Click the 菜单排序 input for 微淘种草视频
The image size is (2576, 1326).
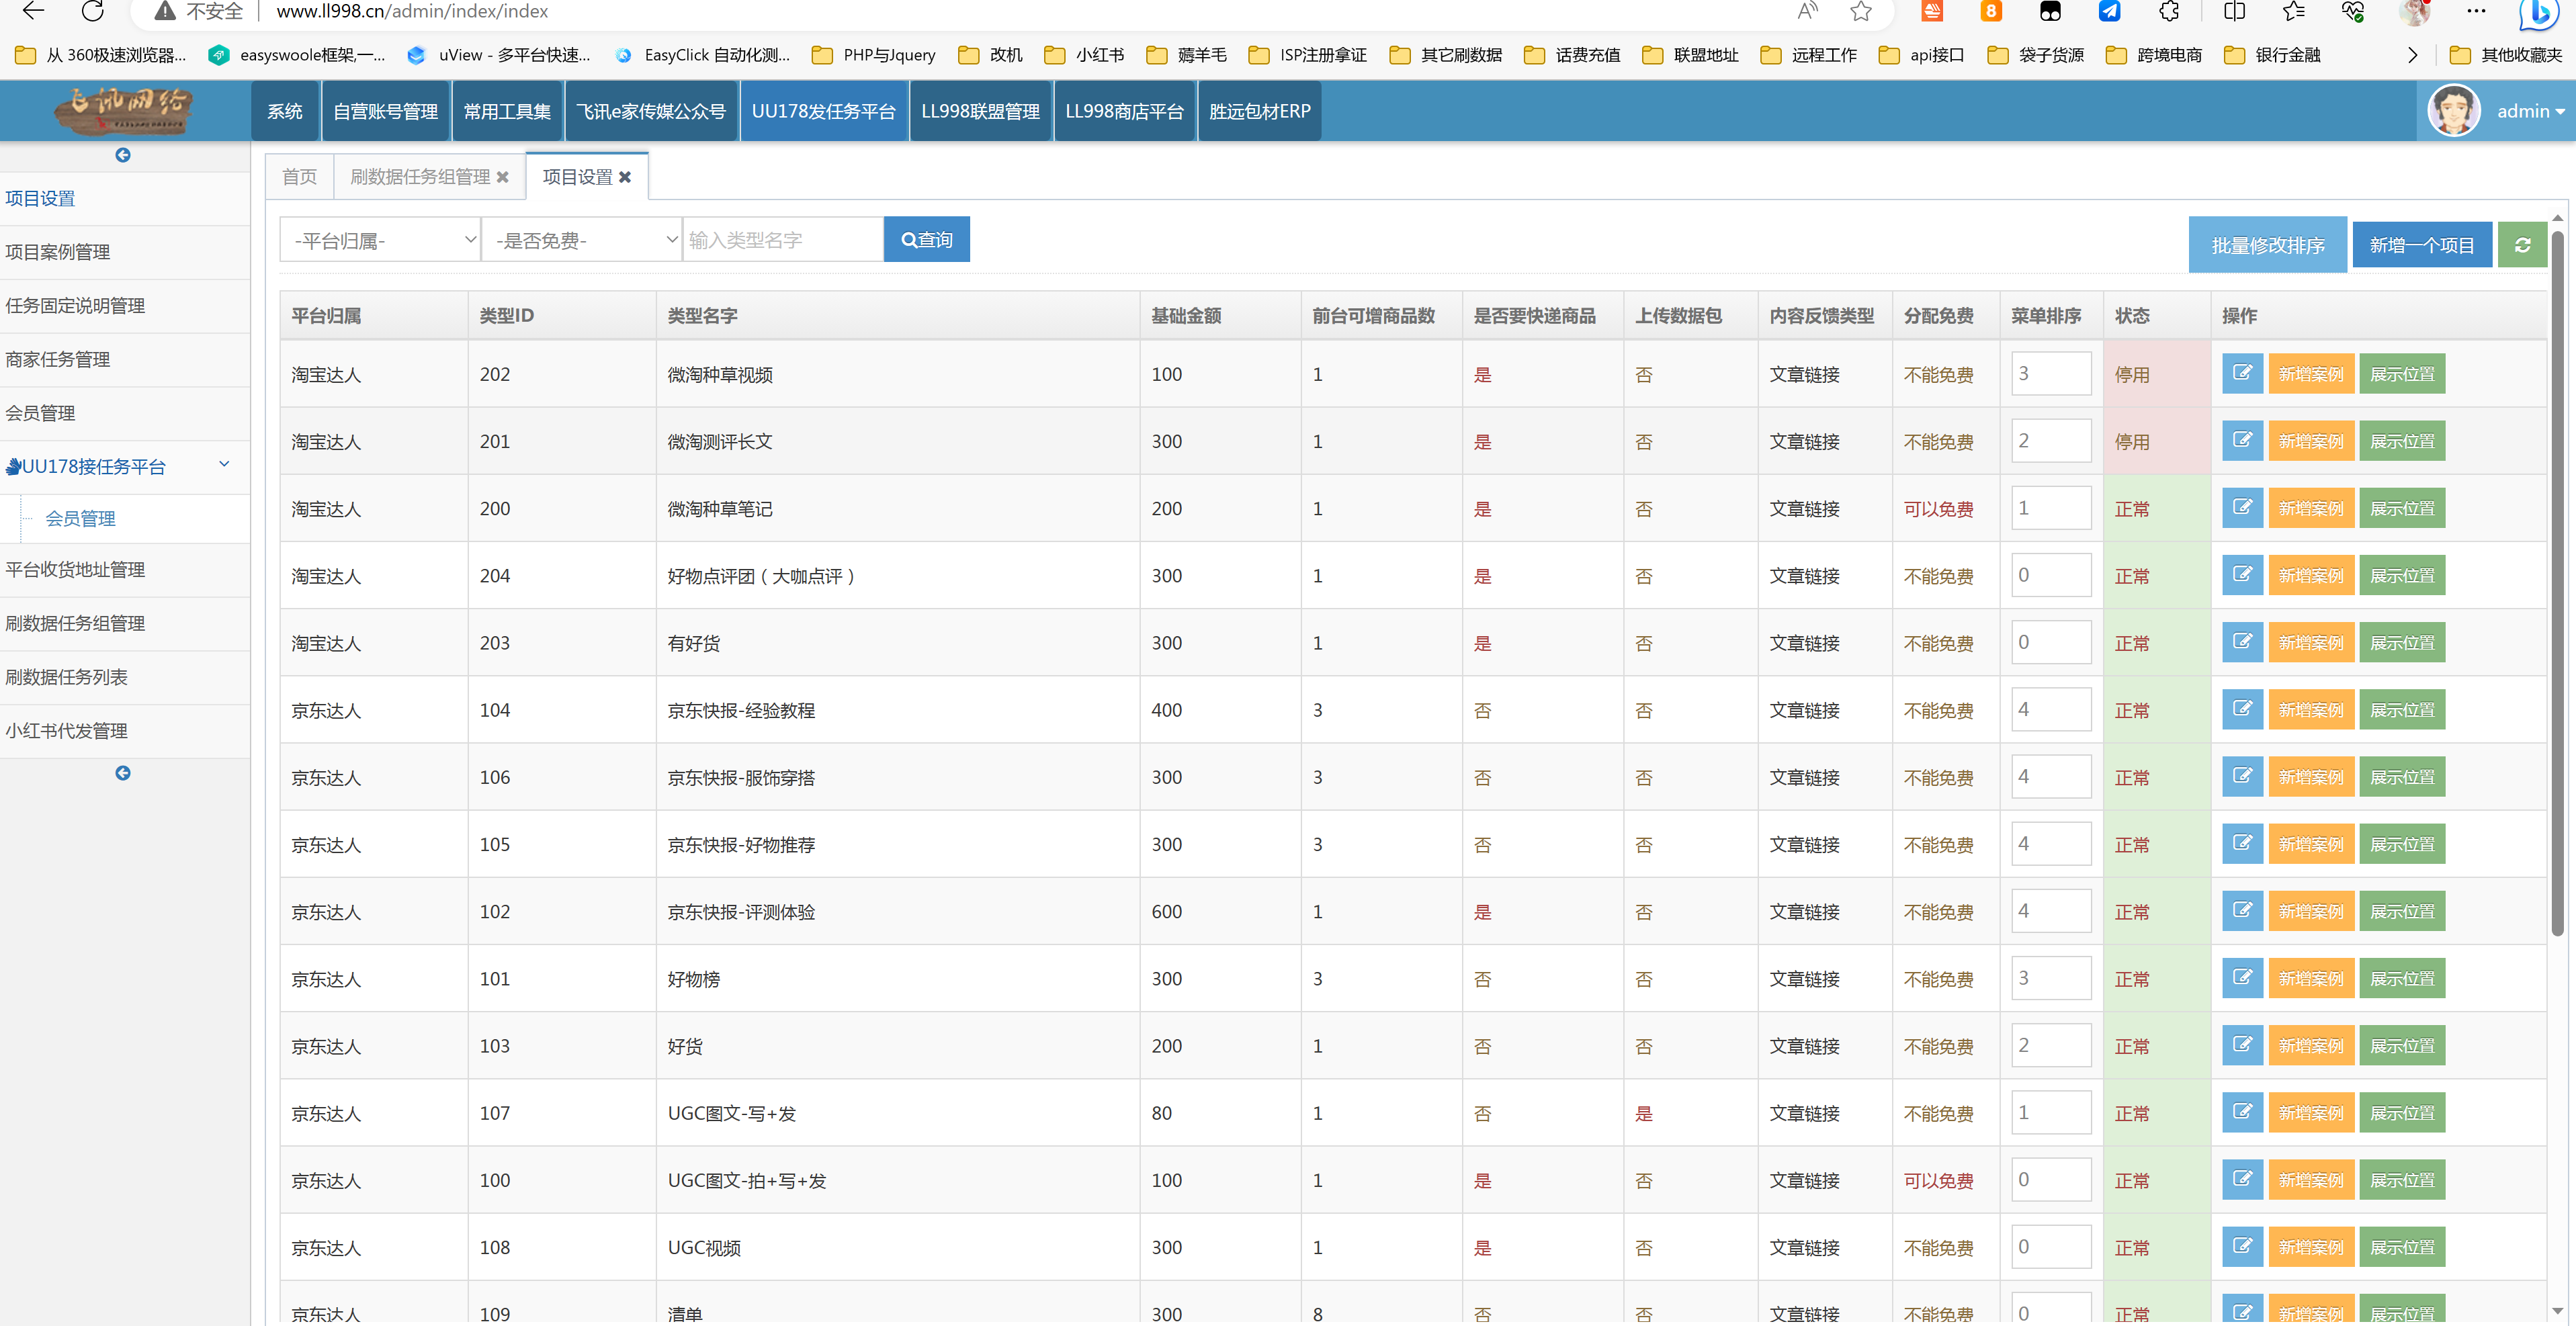click(x=2050, y=373)
